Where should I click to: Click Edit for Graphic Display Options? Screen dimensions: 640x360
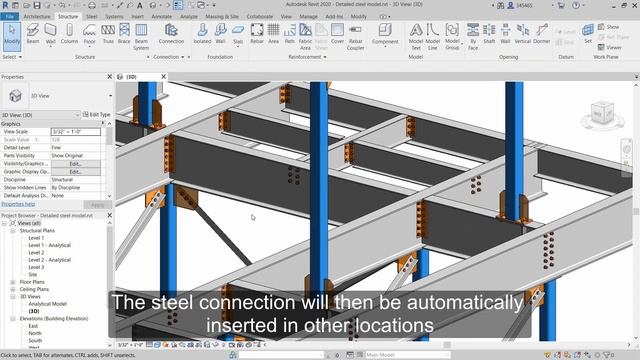pos(76,172)
